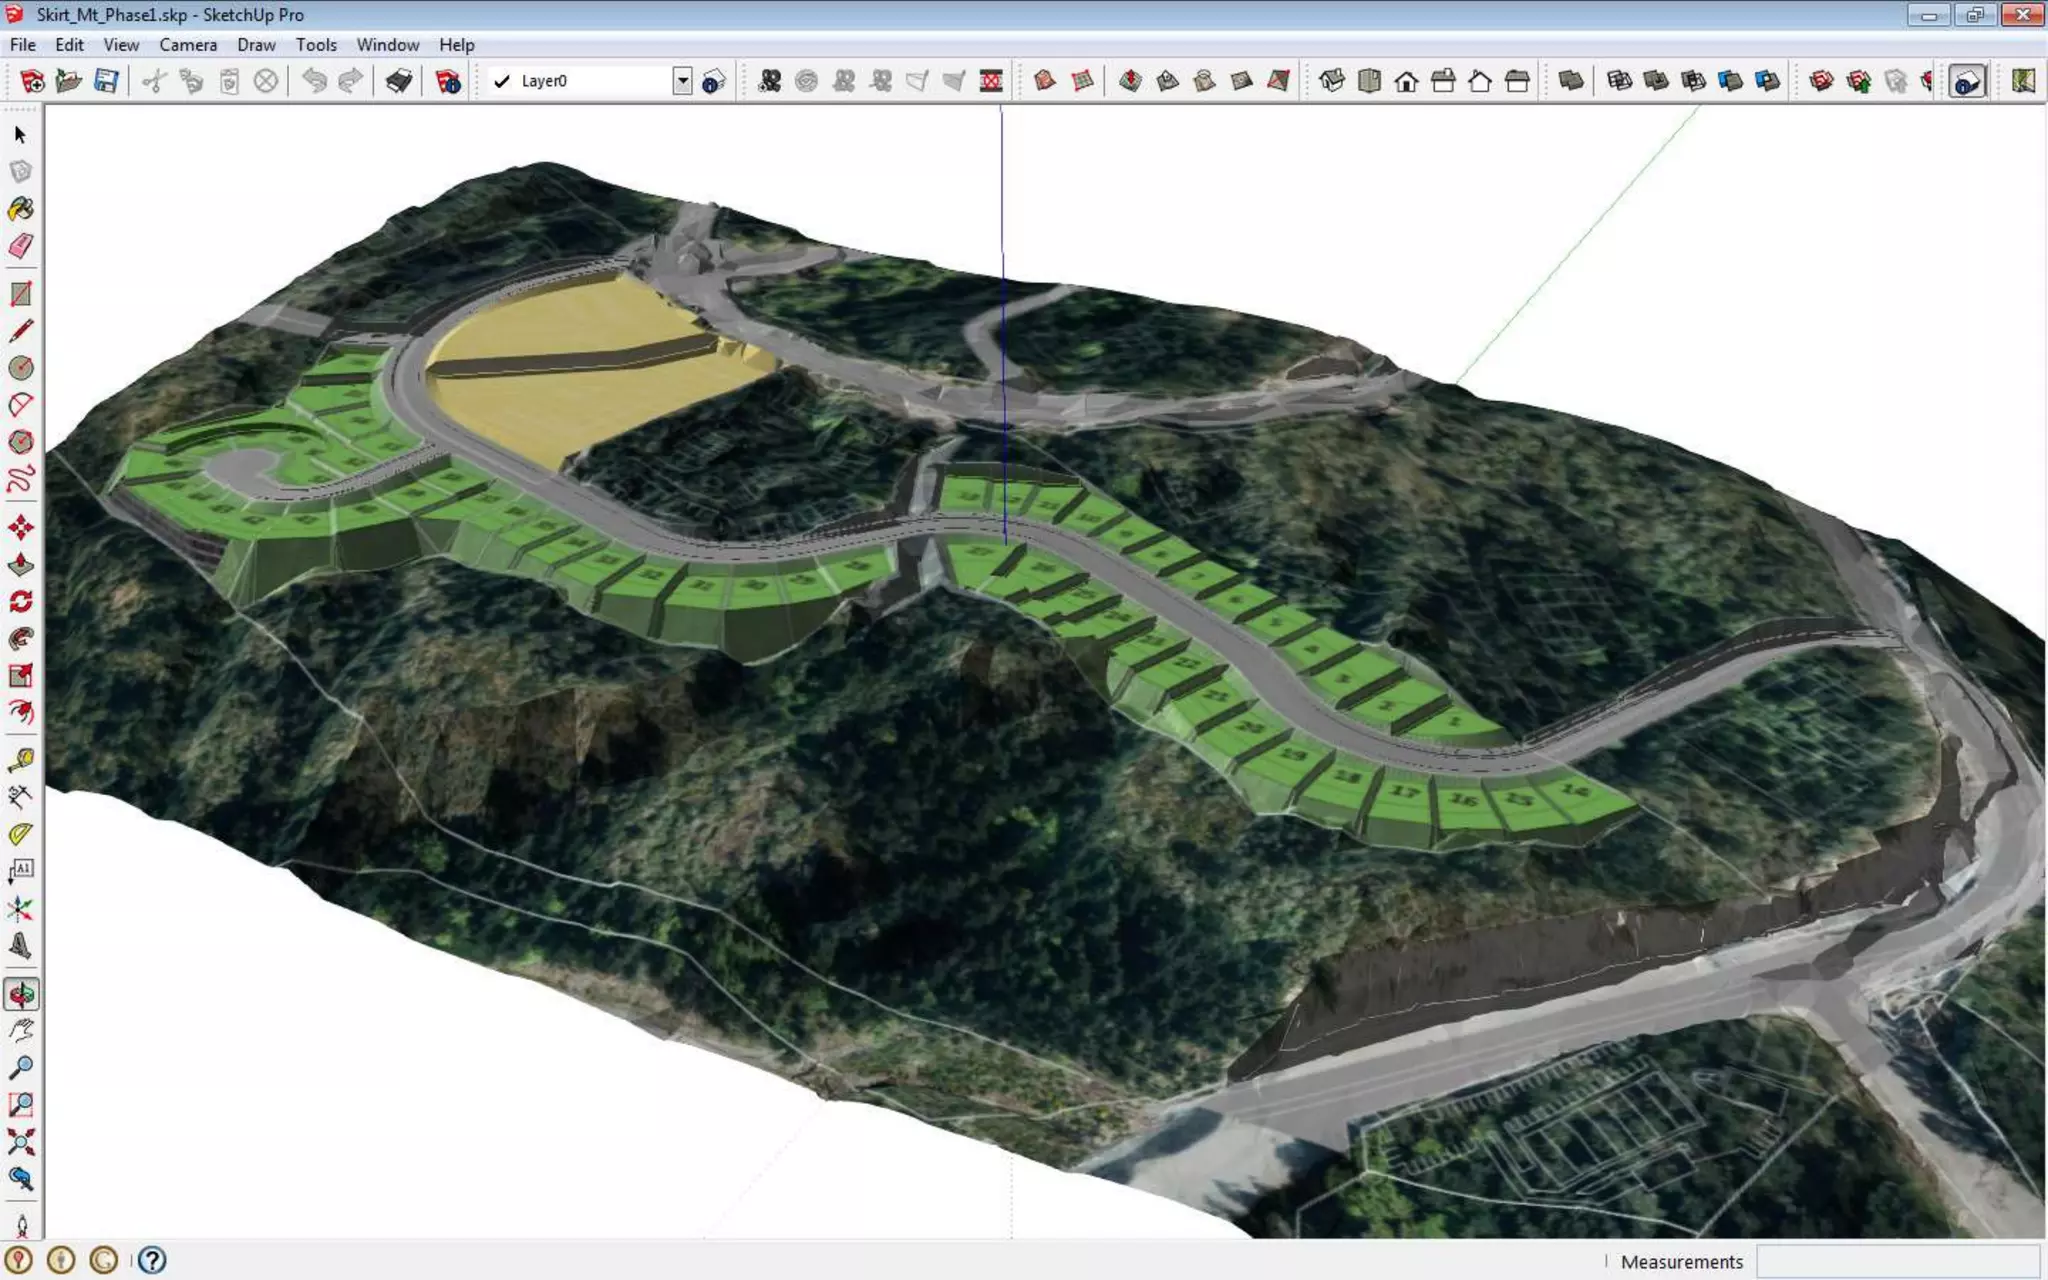
Task: Click the Help question mark button
Action: [x=152, y=1260]
